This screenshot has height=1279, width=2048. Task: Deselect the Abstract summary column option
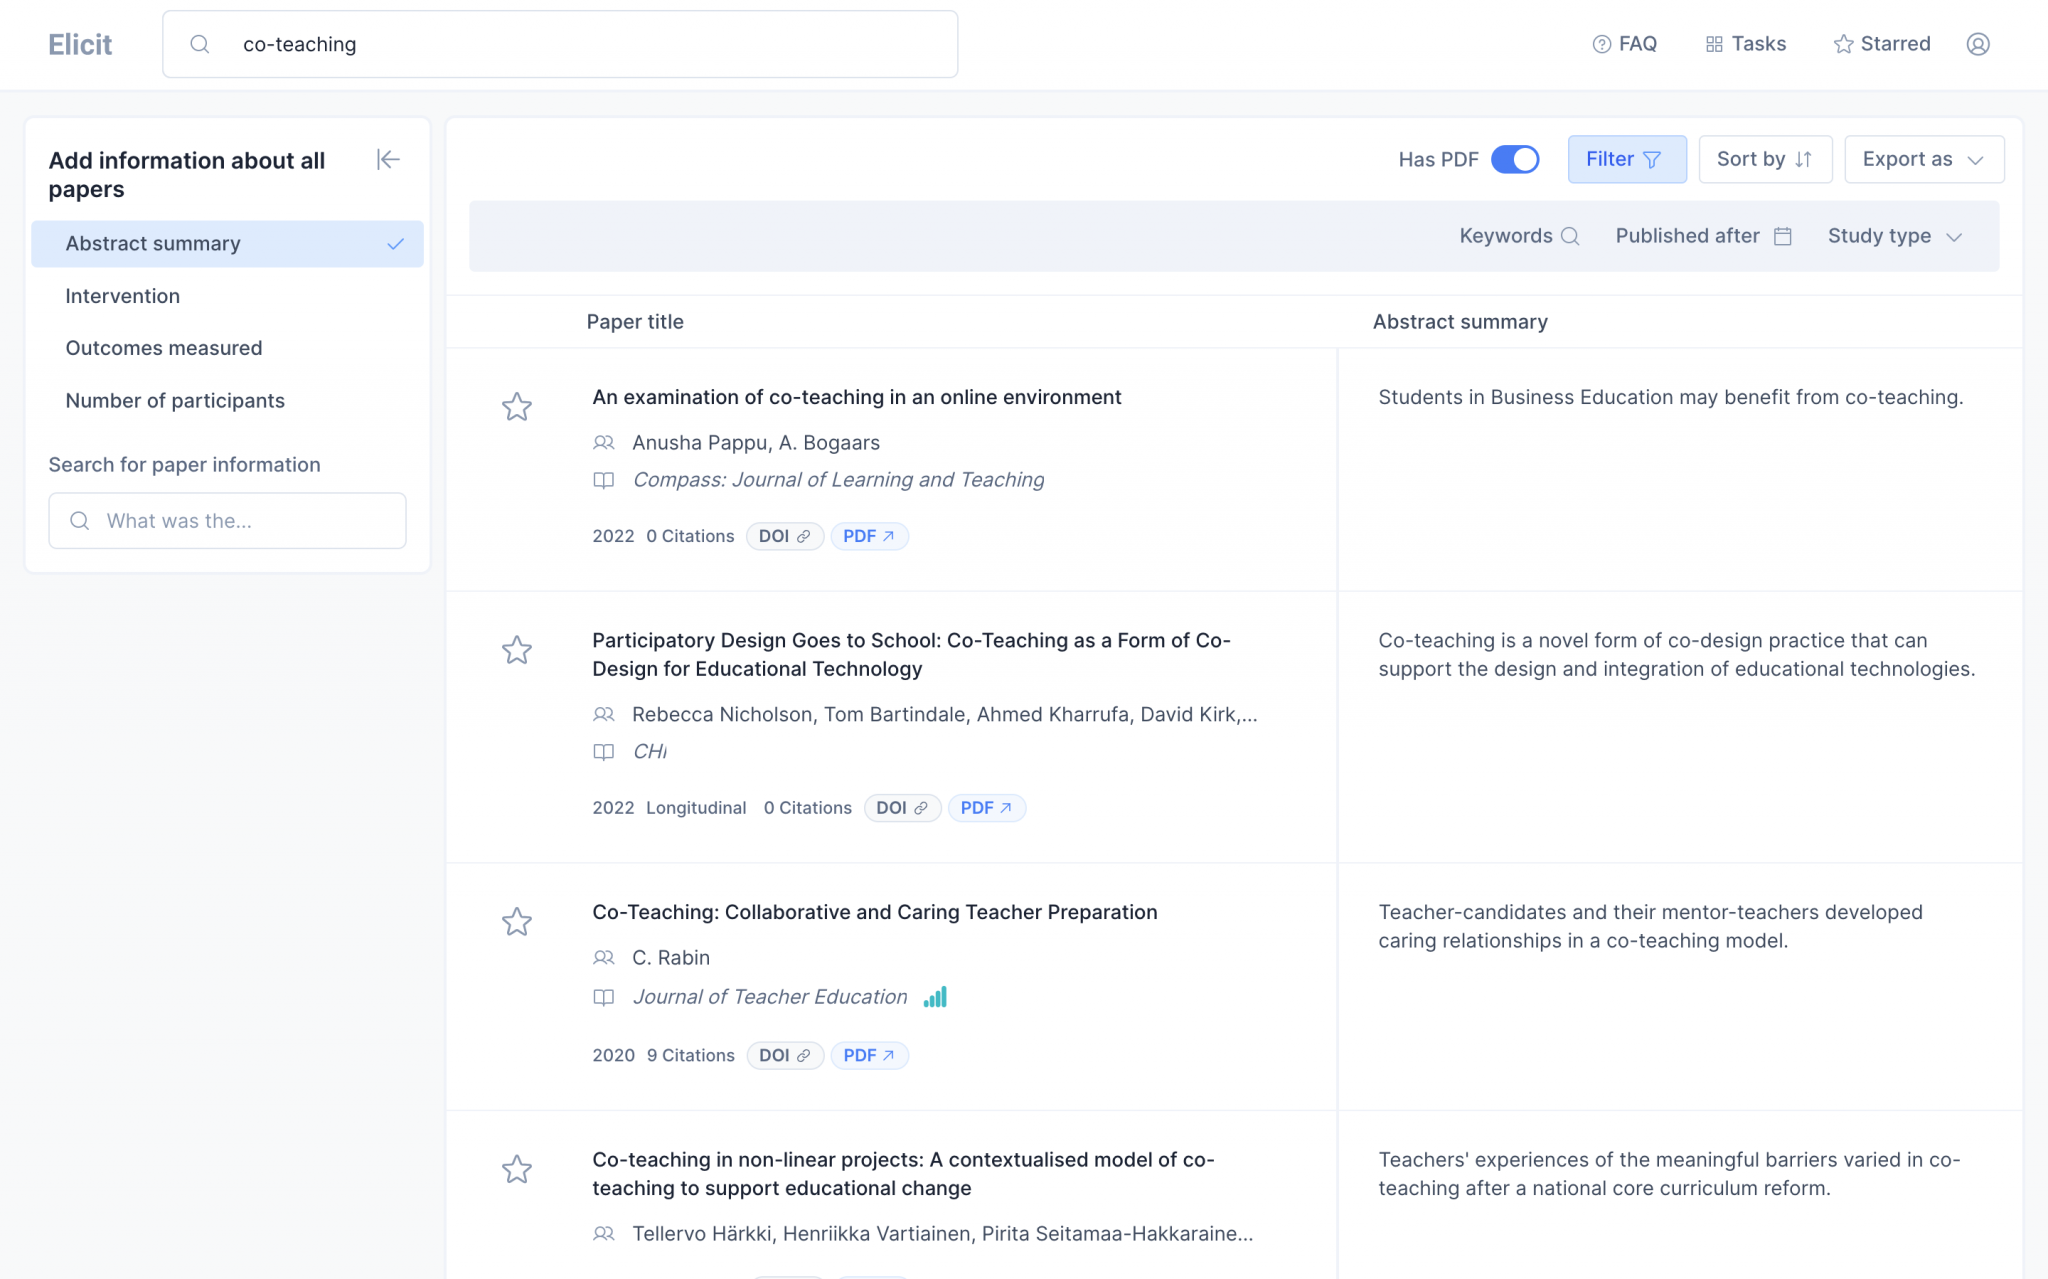pyautogui.click(x=227, y=244)
